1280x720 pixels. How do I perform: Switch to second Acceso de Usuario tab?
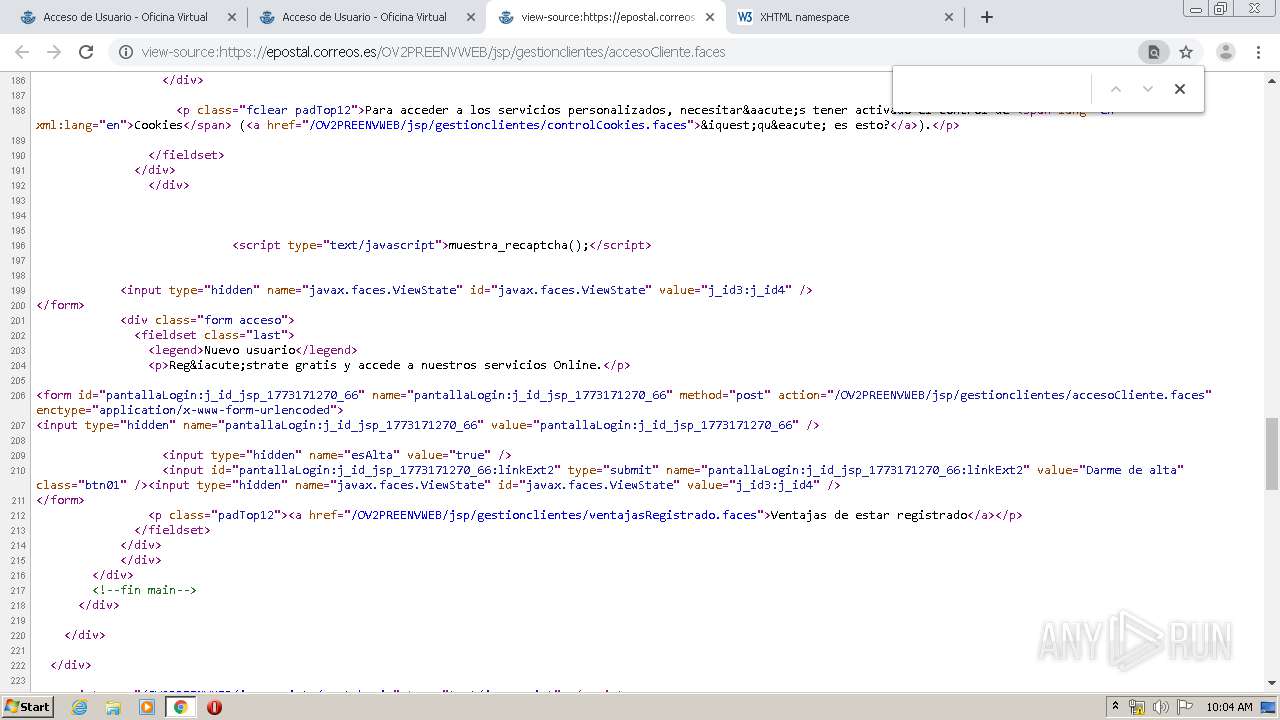(x=365, y=17)
